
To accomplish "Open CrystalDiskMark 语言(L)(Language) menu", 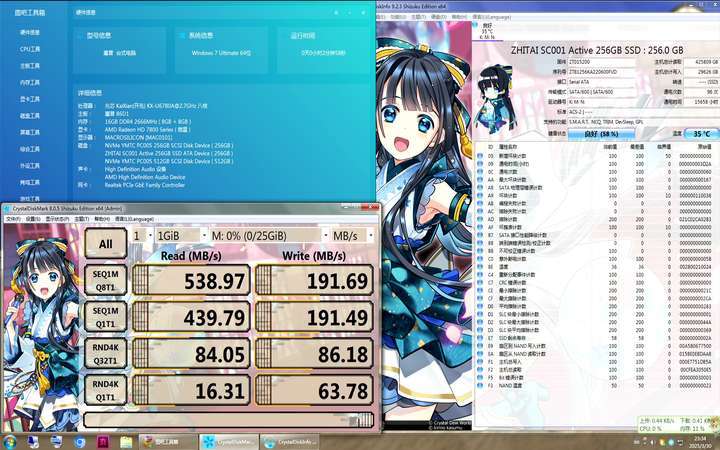I will (134, 219).
